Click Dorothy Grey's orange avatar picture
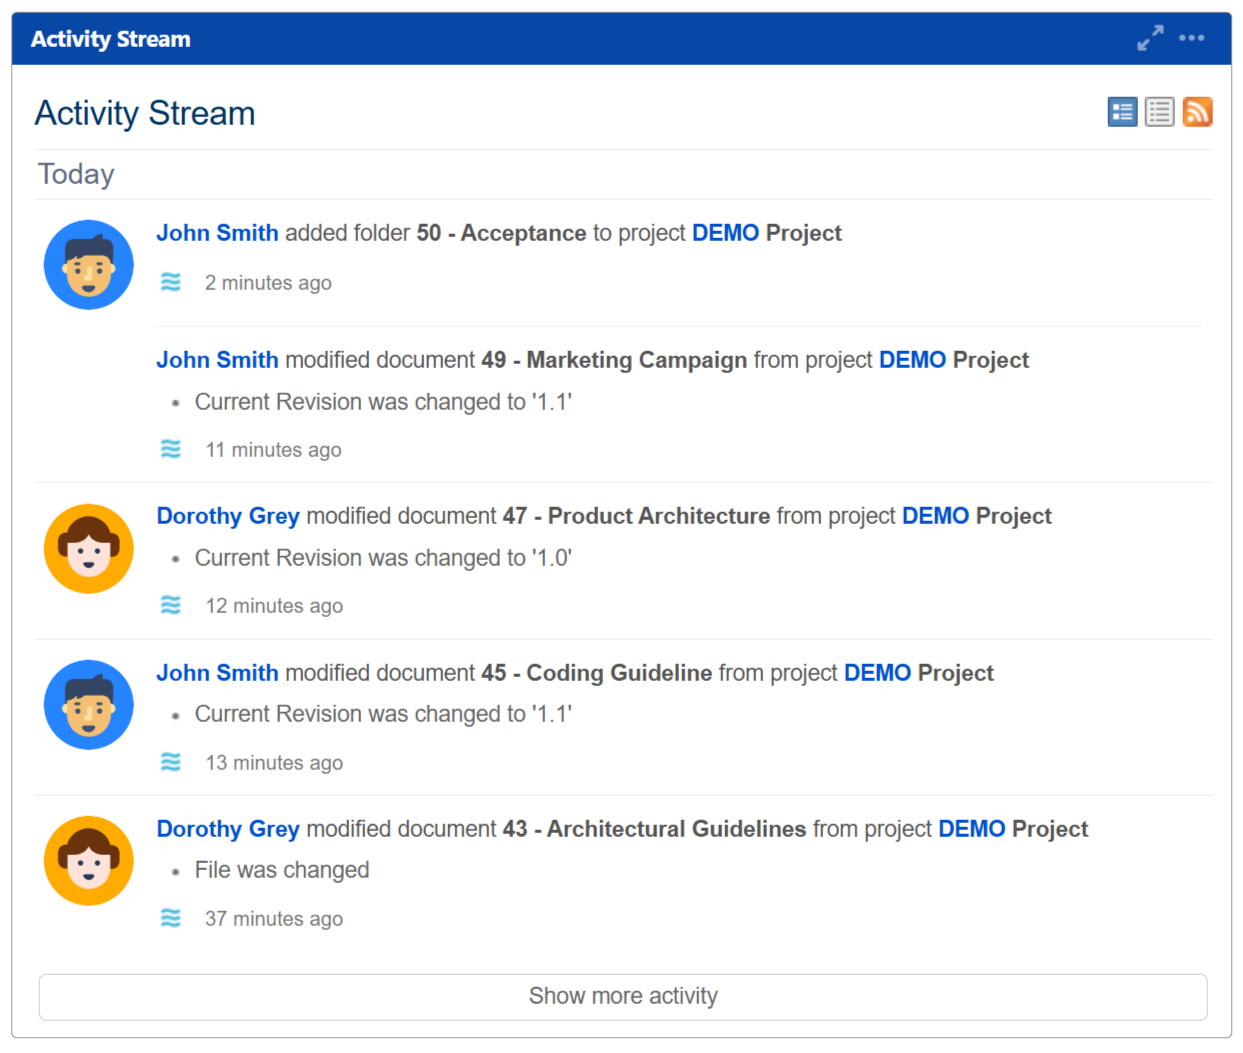1243x1053 pixels. click(88, 549)
